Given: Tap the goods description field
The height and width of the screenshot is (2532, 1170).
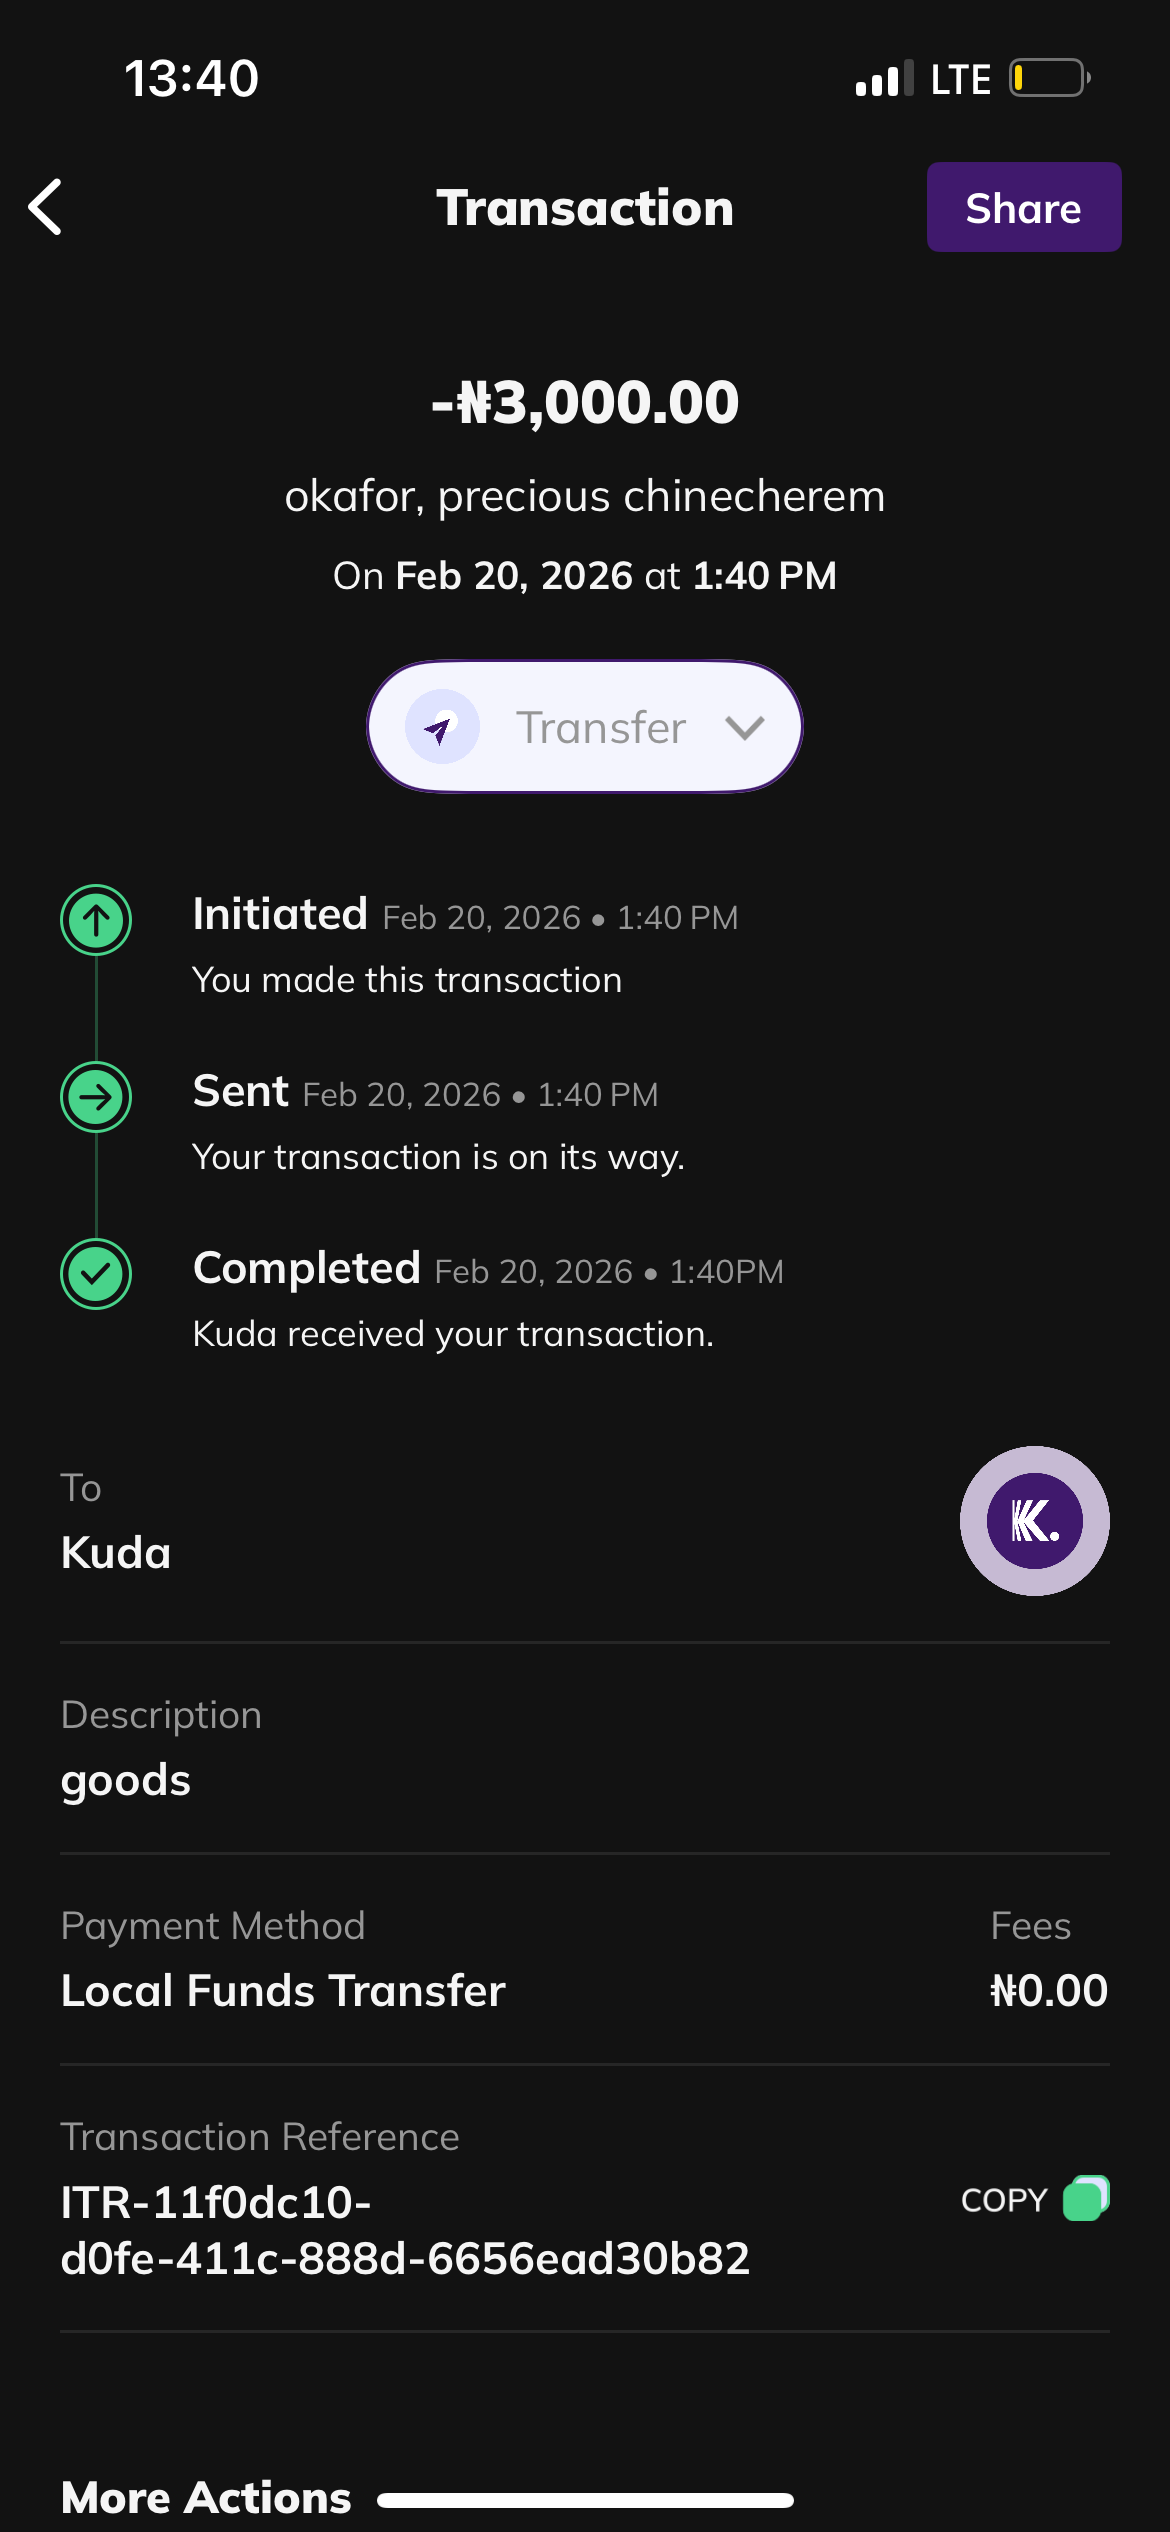Looking at the screenshot, I should click(x=126, y=1780).
